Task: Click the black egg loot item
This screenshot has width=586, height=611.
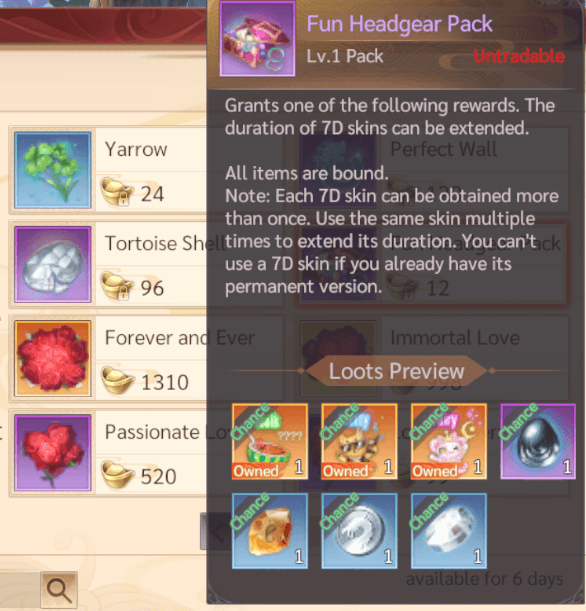Action: (538, 441)
